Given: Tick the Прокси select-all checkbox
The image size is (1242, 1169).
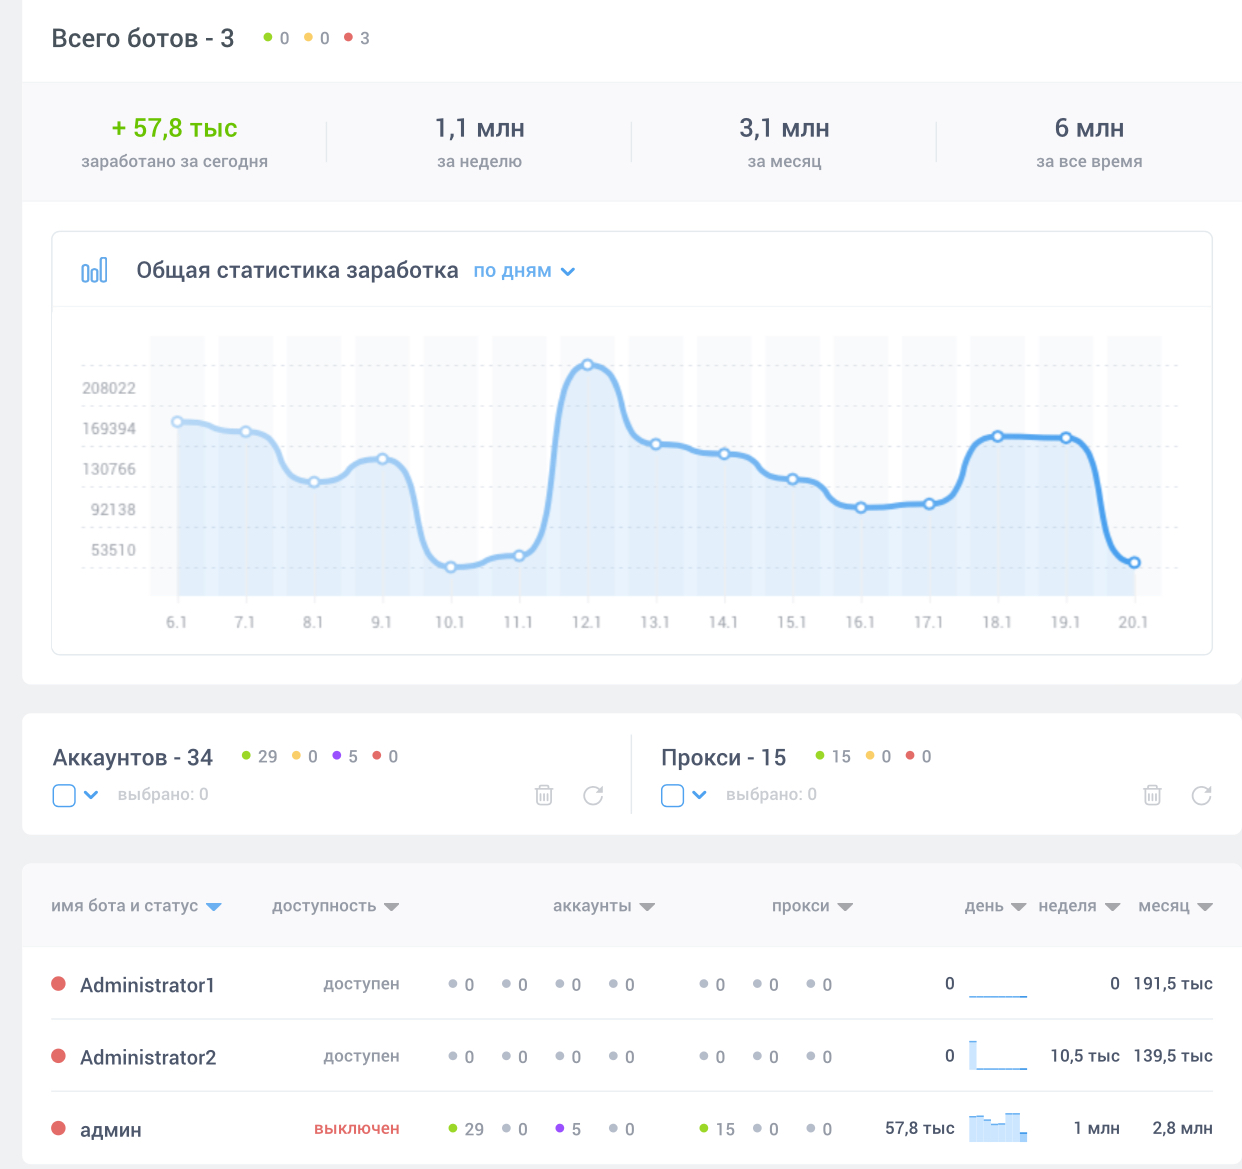Looking at the screenshot, I should (673, 795).
